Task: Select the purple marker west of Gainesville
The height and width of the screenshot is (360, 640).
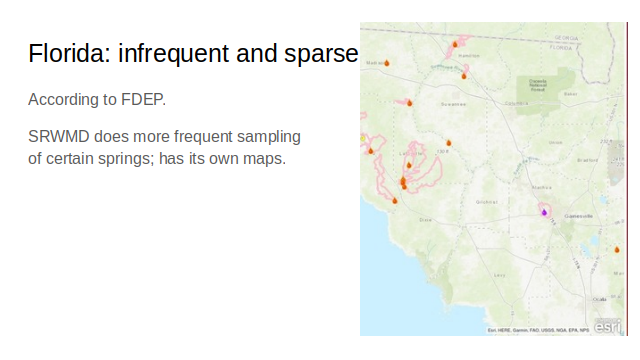Action: 544,212
